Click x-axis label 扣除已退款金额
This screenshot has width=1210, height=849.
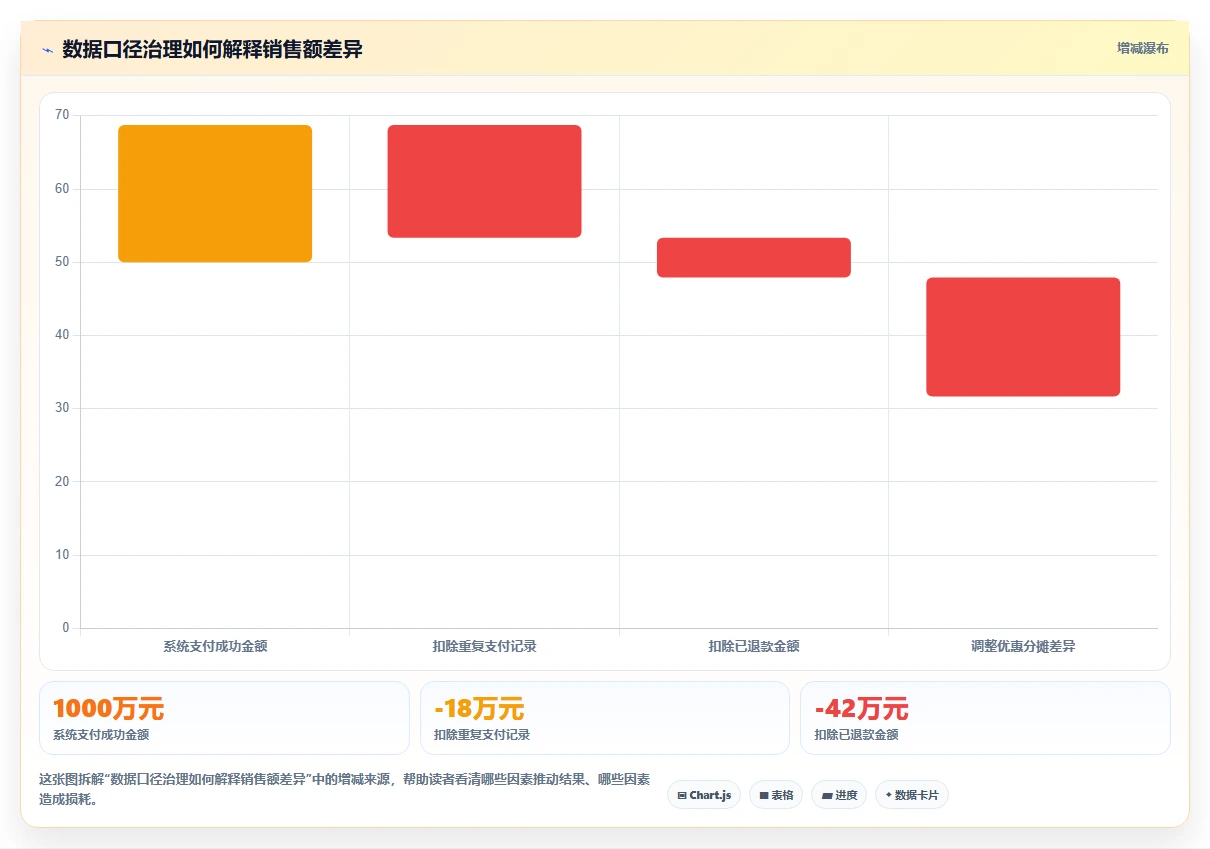[x=754, y=646]
